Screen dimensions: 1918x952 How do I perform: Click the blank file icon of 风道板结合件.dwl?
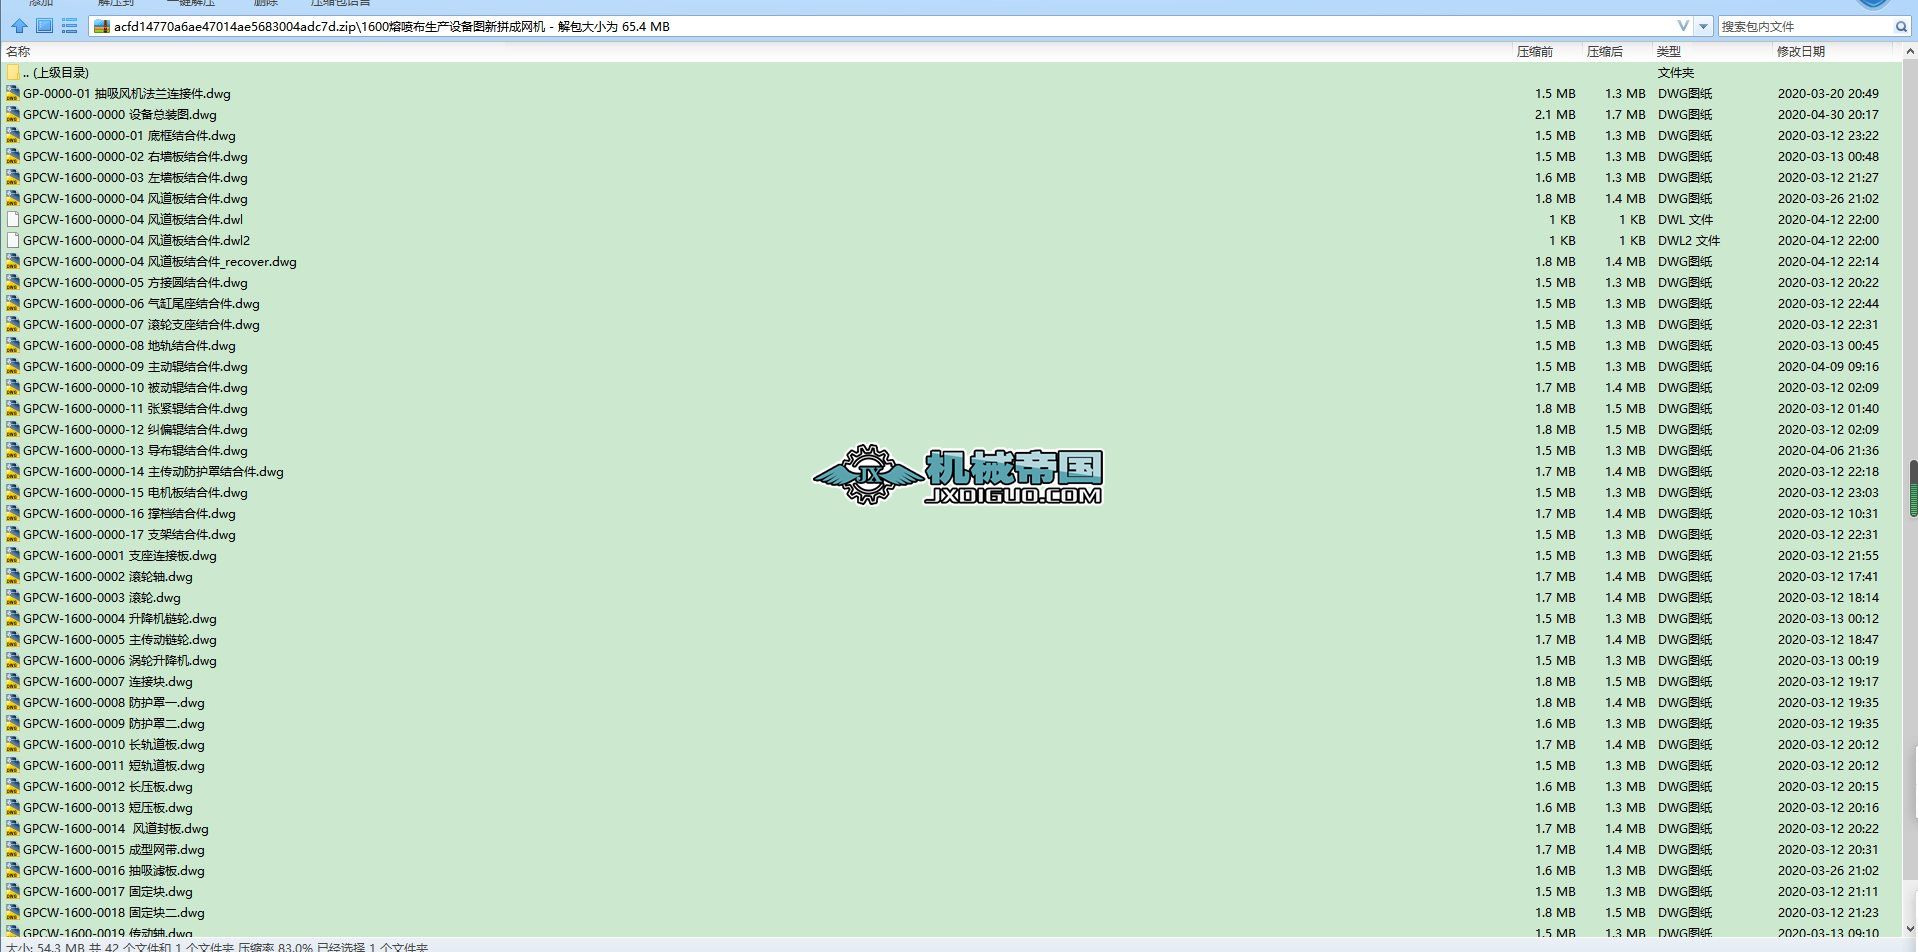(x=13, y=220)
